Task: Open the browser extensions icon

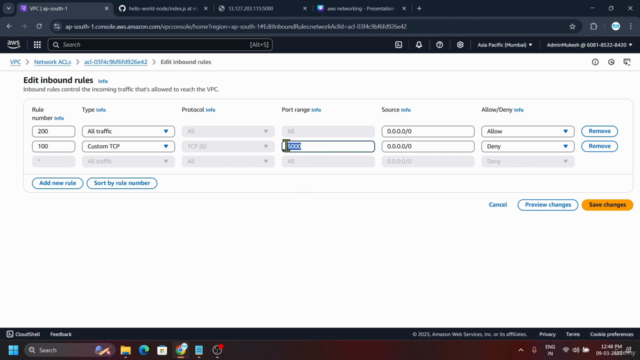Action: [x=593, y=27]
